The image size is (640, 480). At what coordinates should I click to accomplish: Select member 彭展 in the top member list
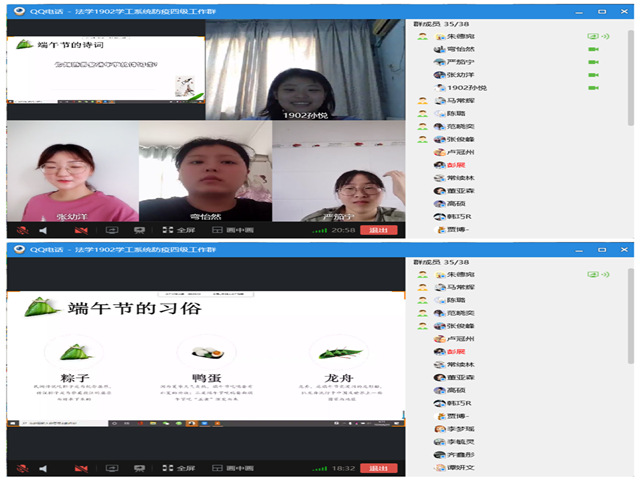click(x=456, y=165)
